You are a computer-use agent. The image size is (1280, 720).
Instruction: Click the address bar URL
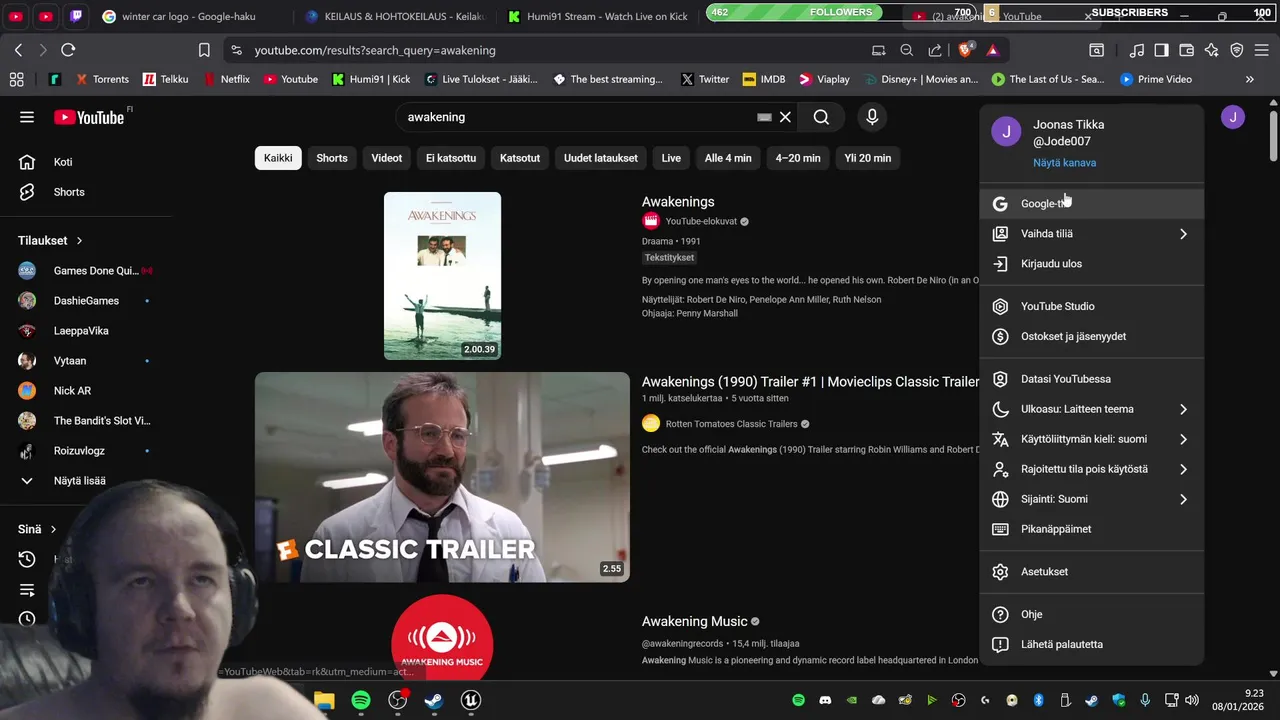(374, 50)
